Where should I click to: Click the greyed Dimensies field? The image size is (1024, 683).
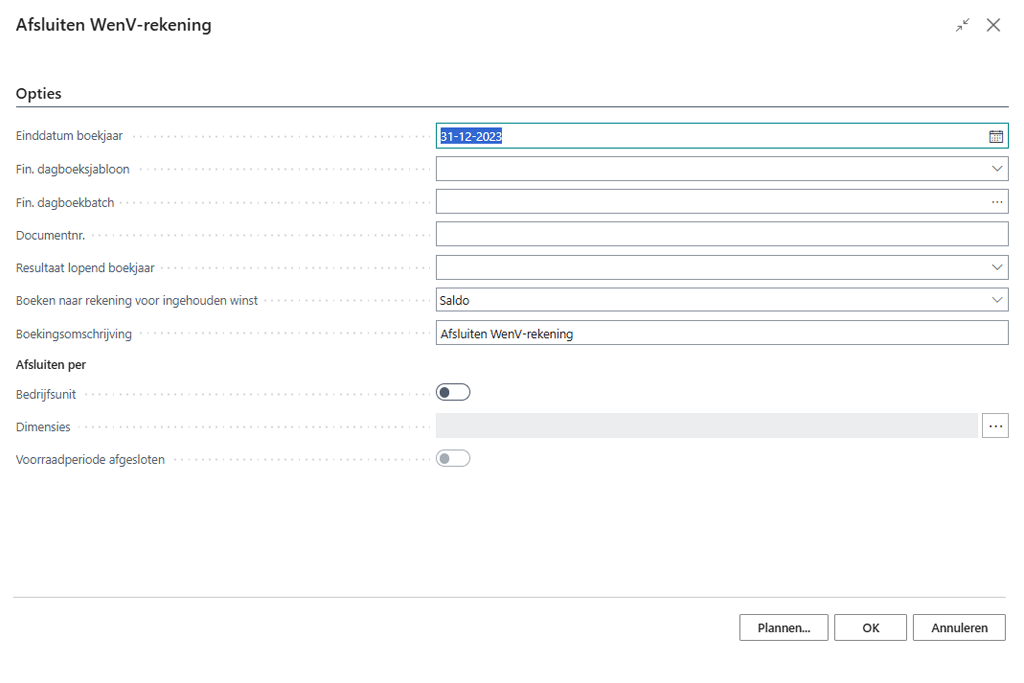[707, 426]
